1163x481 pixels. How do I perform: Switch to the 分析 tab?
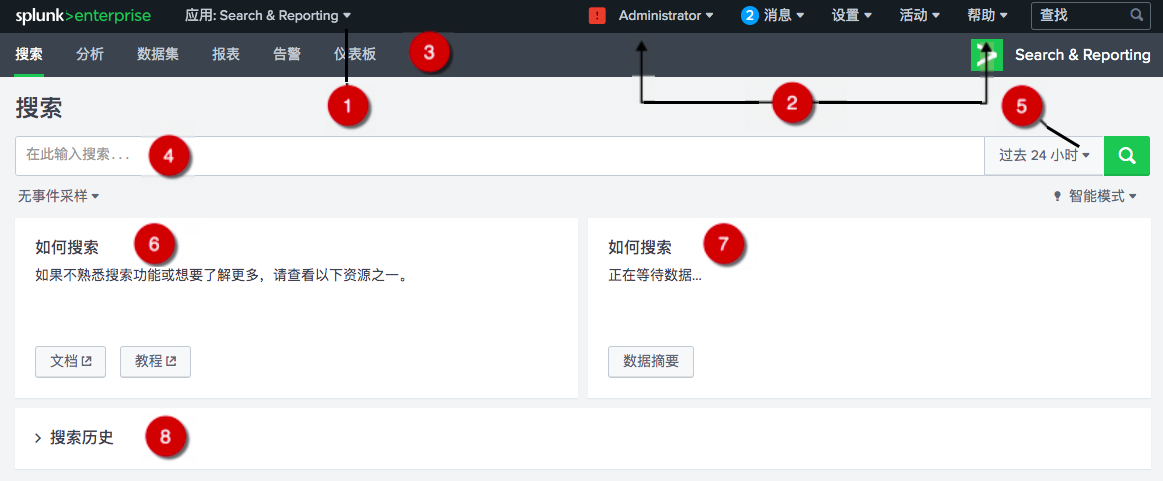click(x=90, y=55)
